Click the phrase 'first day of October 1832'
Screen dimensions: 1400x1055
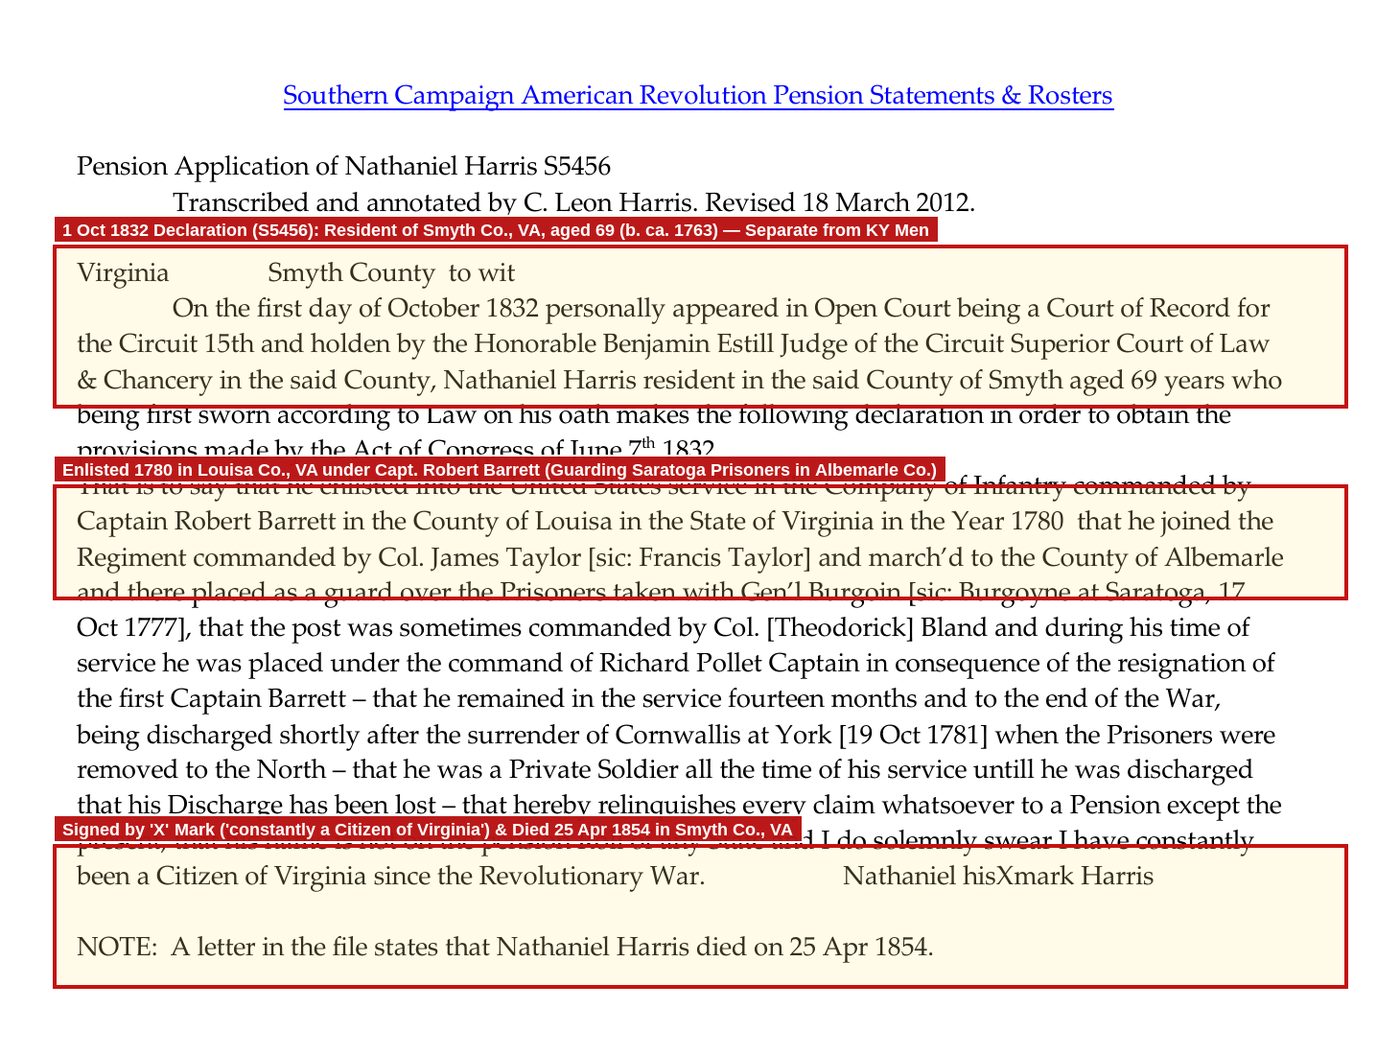click(398, 308)
